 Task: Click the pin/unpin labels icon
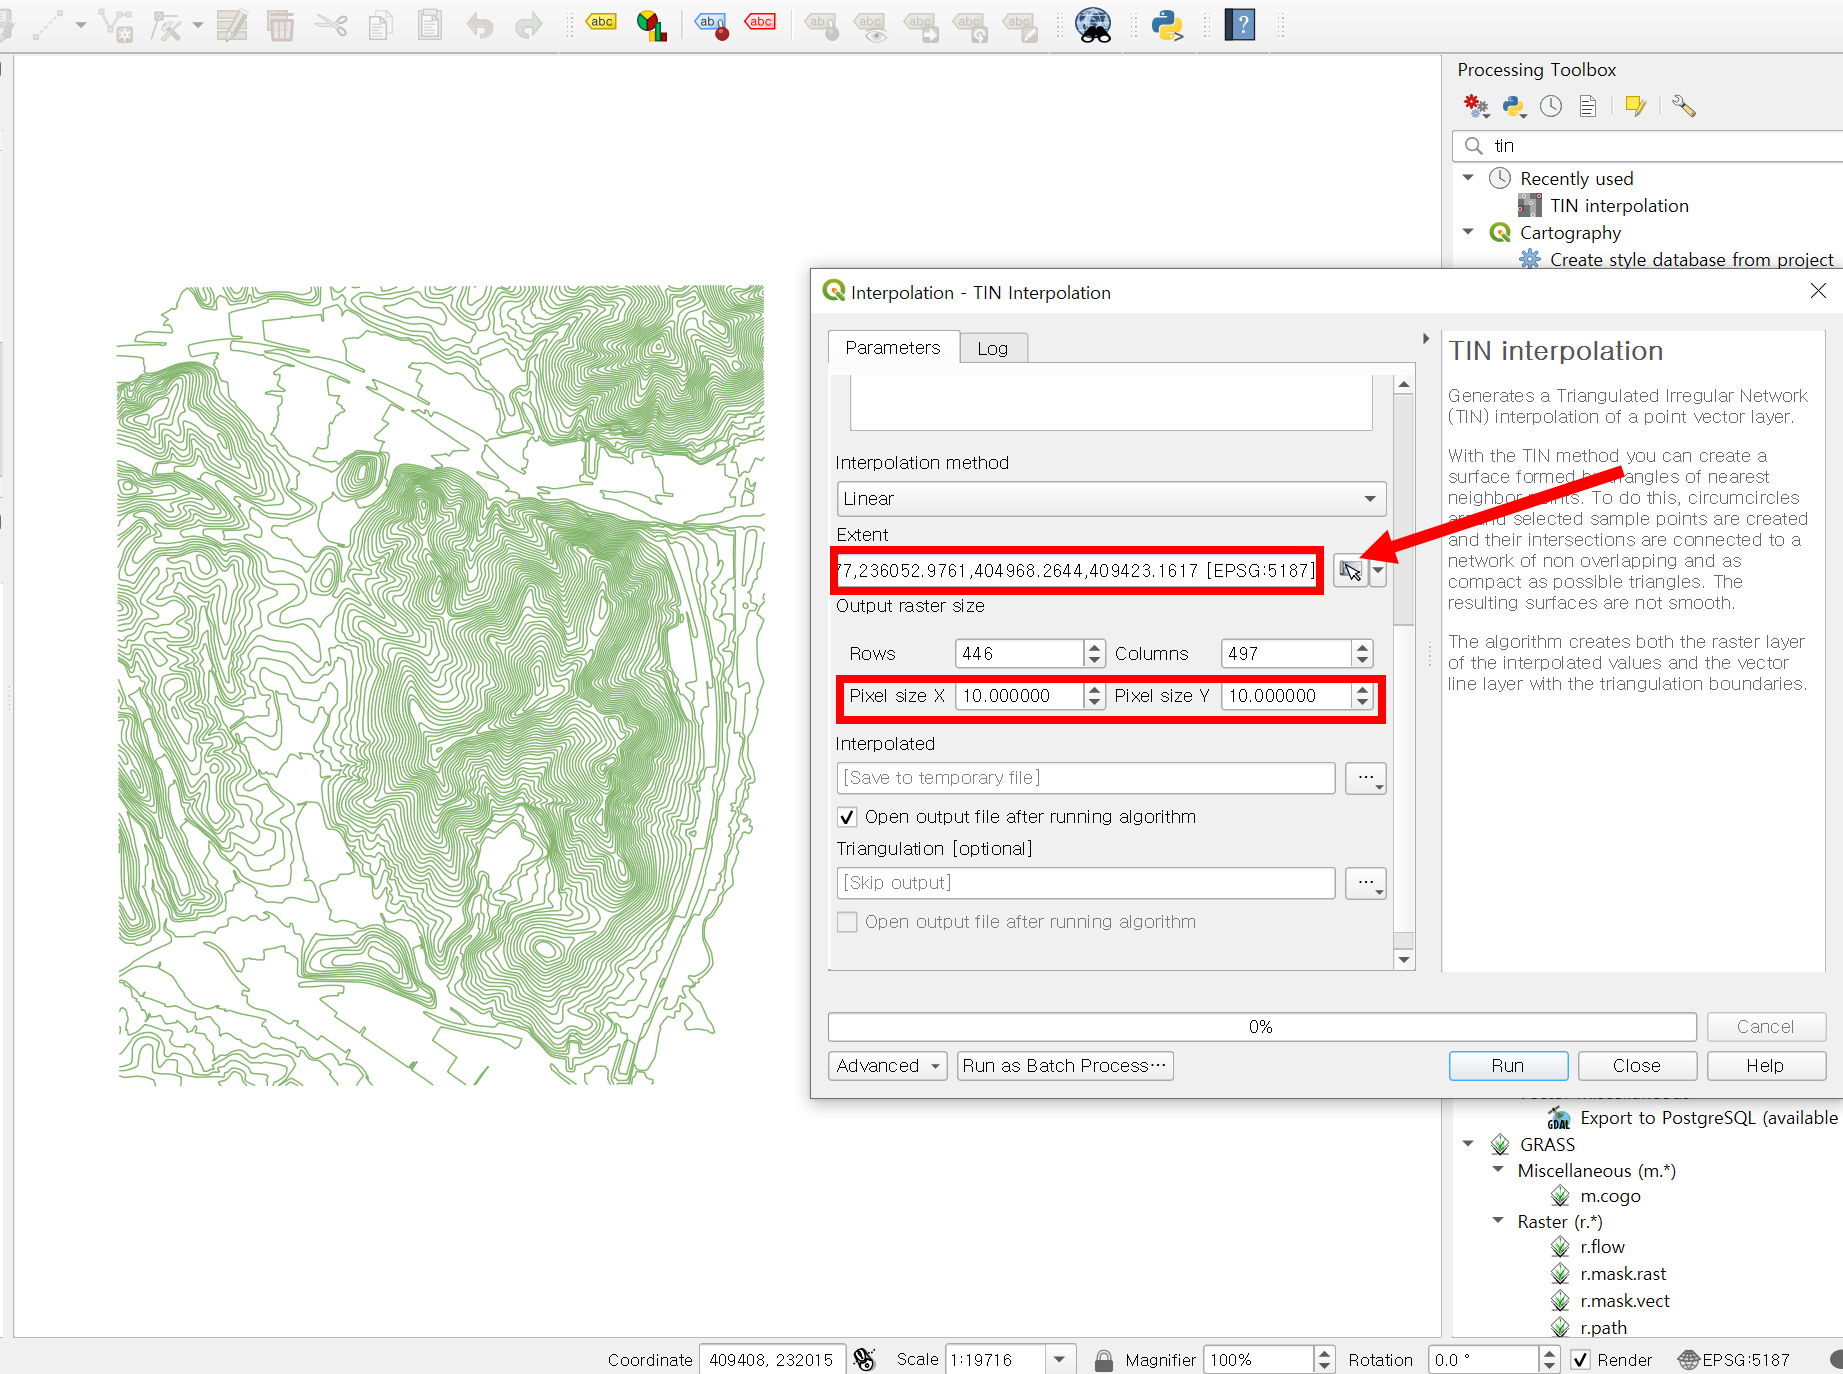coord(712,24)
